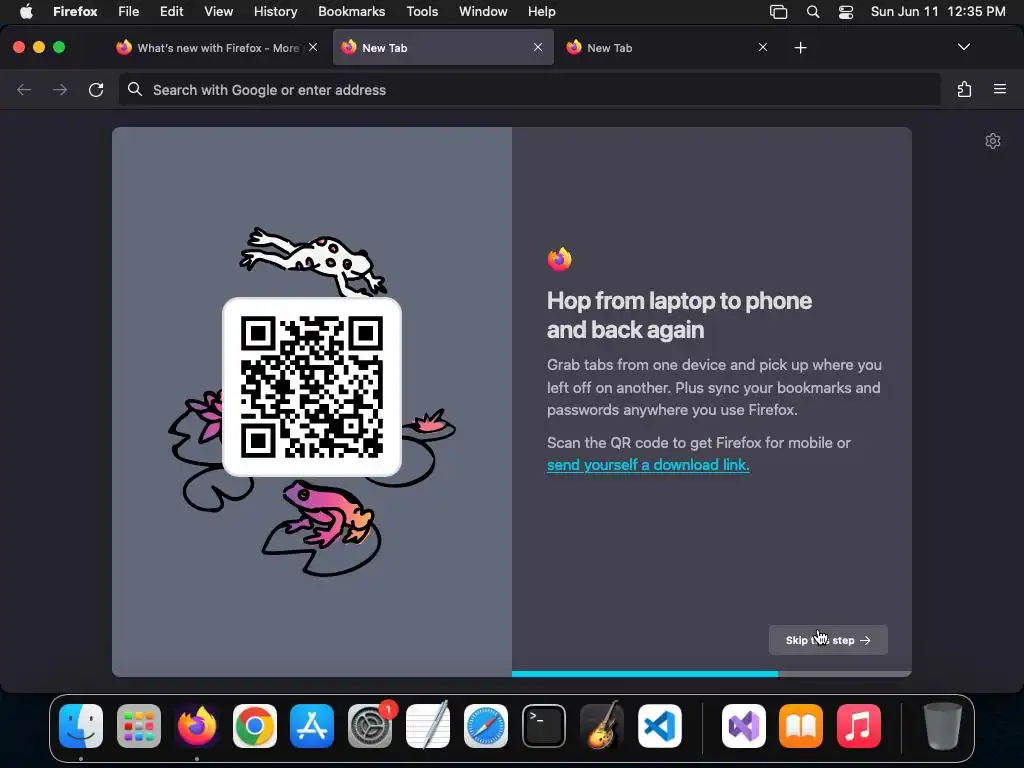Click the Stage Manager menu bar icon
Screen dimensions: 1024x768
[x=778, y=12]
